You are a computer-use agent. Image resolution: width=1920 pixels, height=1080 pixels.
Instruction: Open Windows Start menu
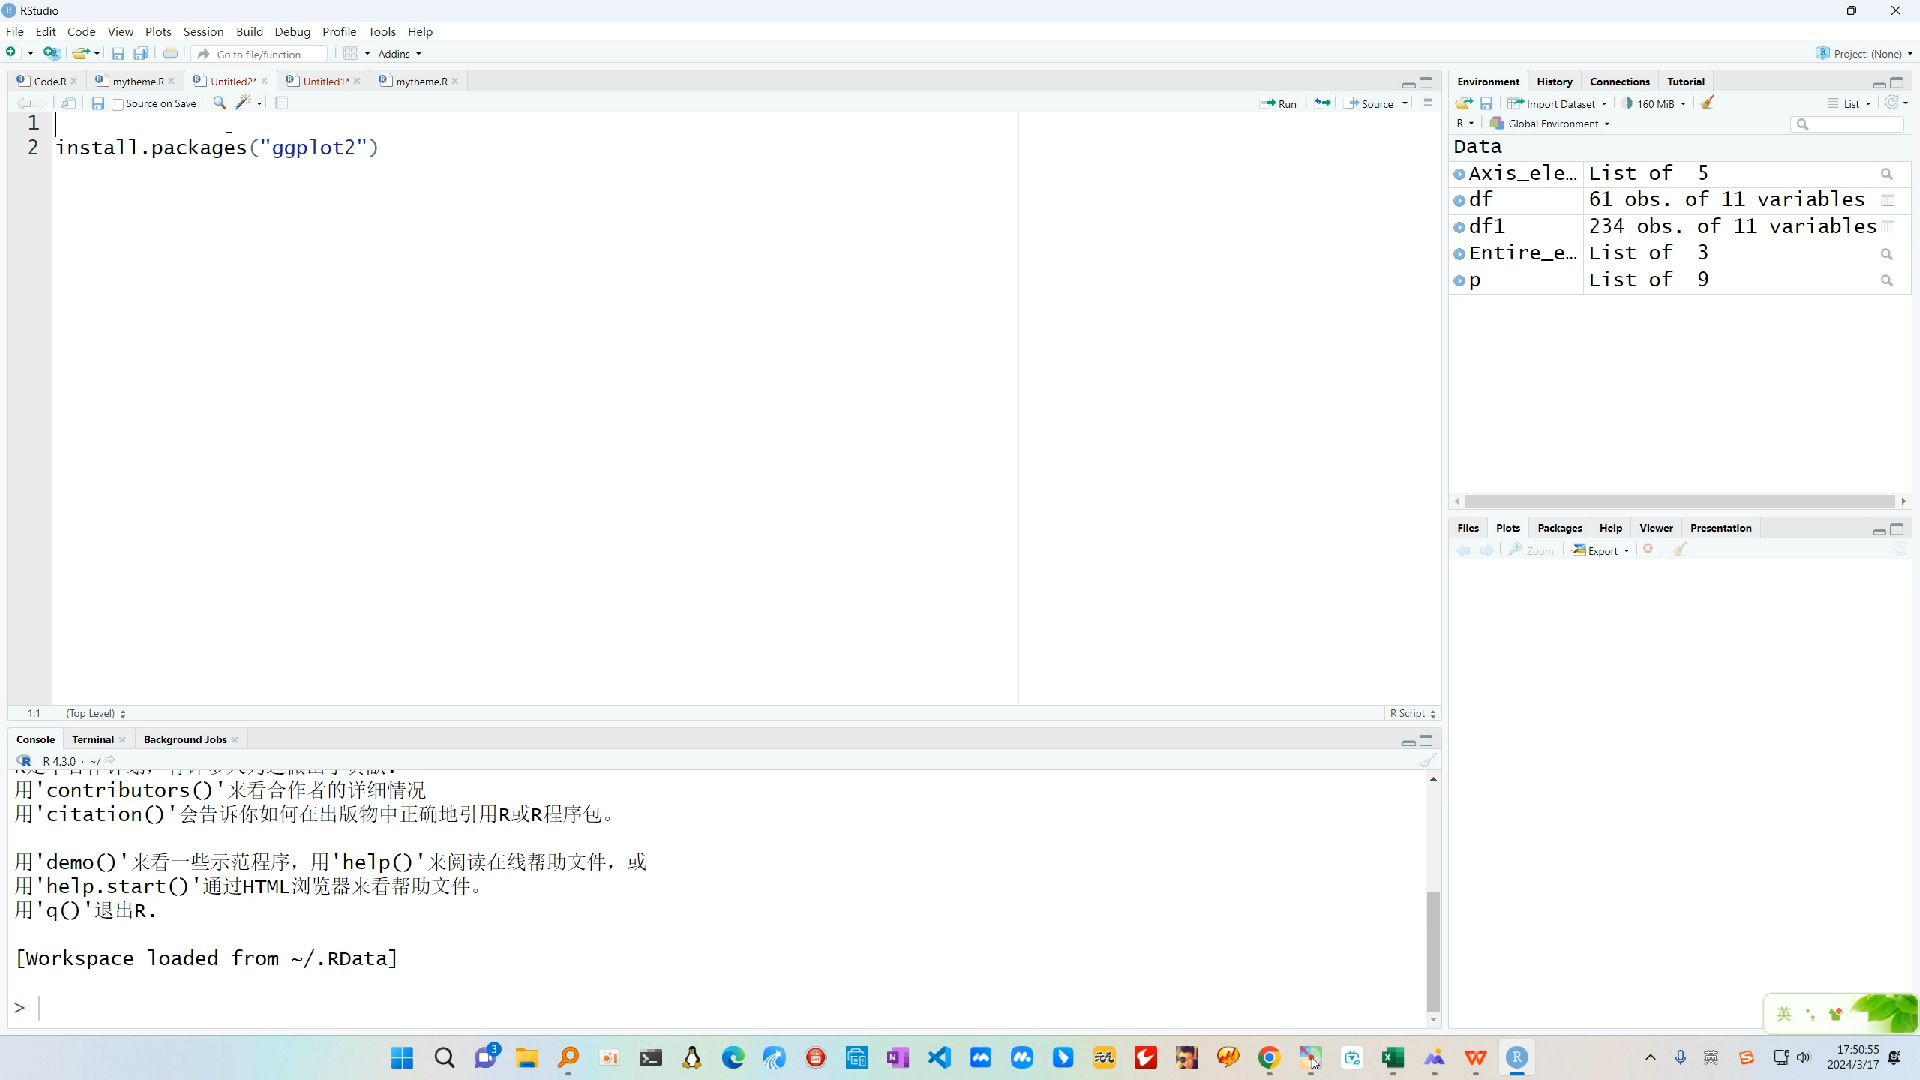pyautogui.click(x=402, y=1058)
